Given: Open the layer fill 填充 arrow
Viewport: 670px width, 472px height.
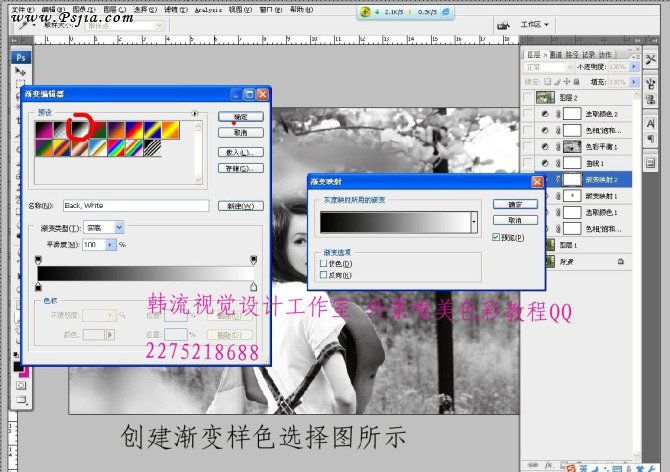Looking at the screenshot, I should click(634, 82).
